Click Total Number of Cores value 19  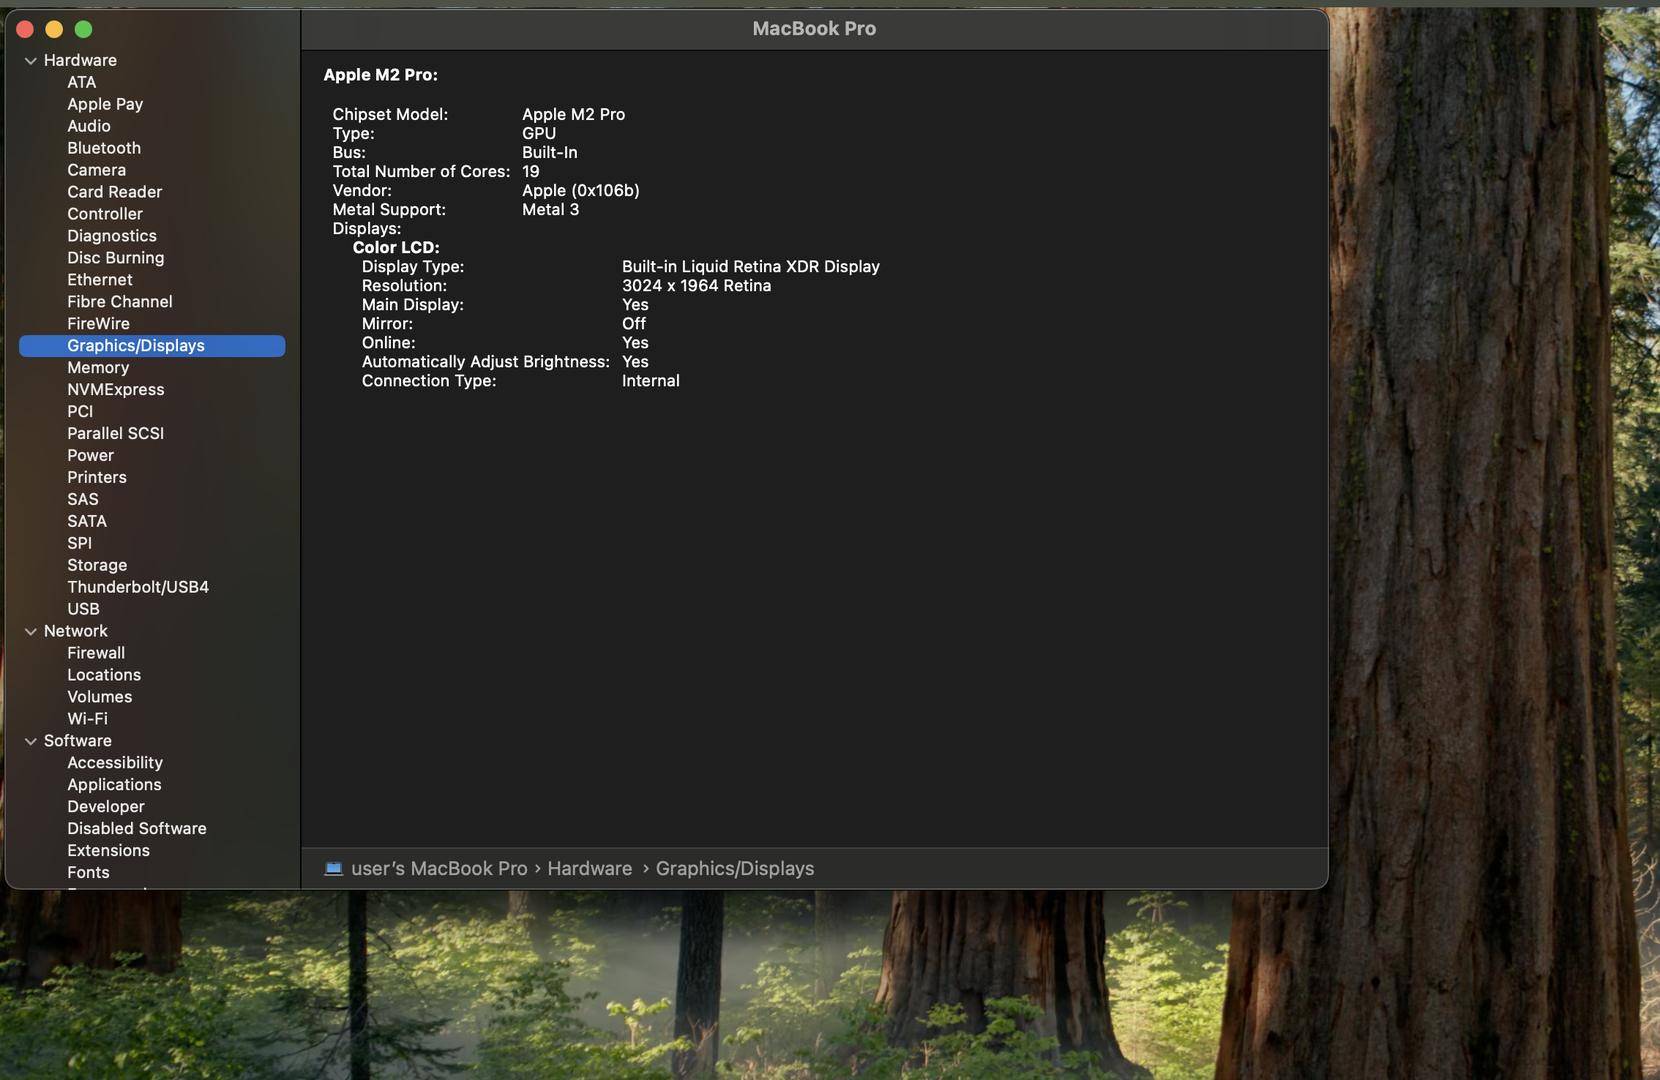531,172
